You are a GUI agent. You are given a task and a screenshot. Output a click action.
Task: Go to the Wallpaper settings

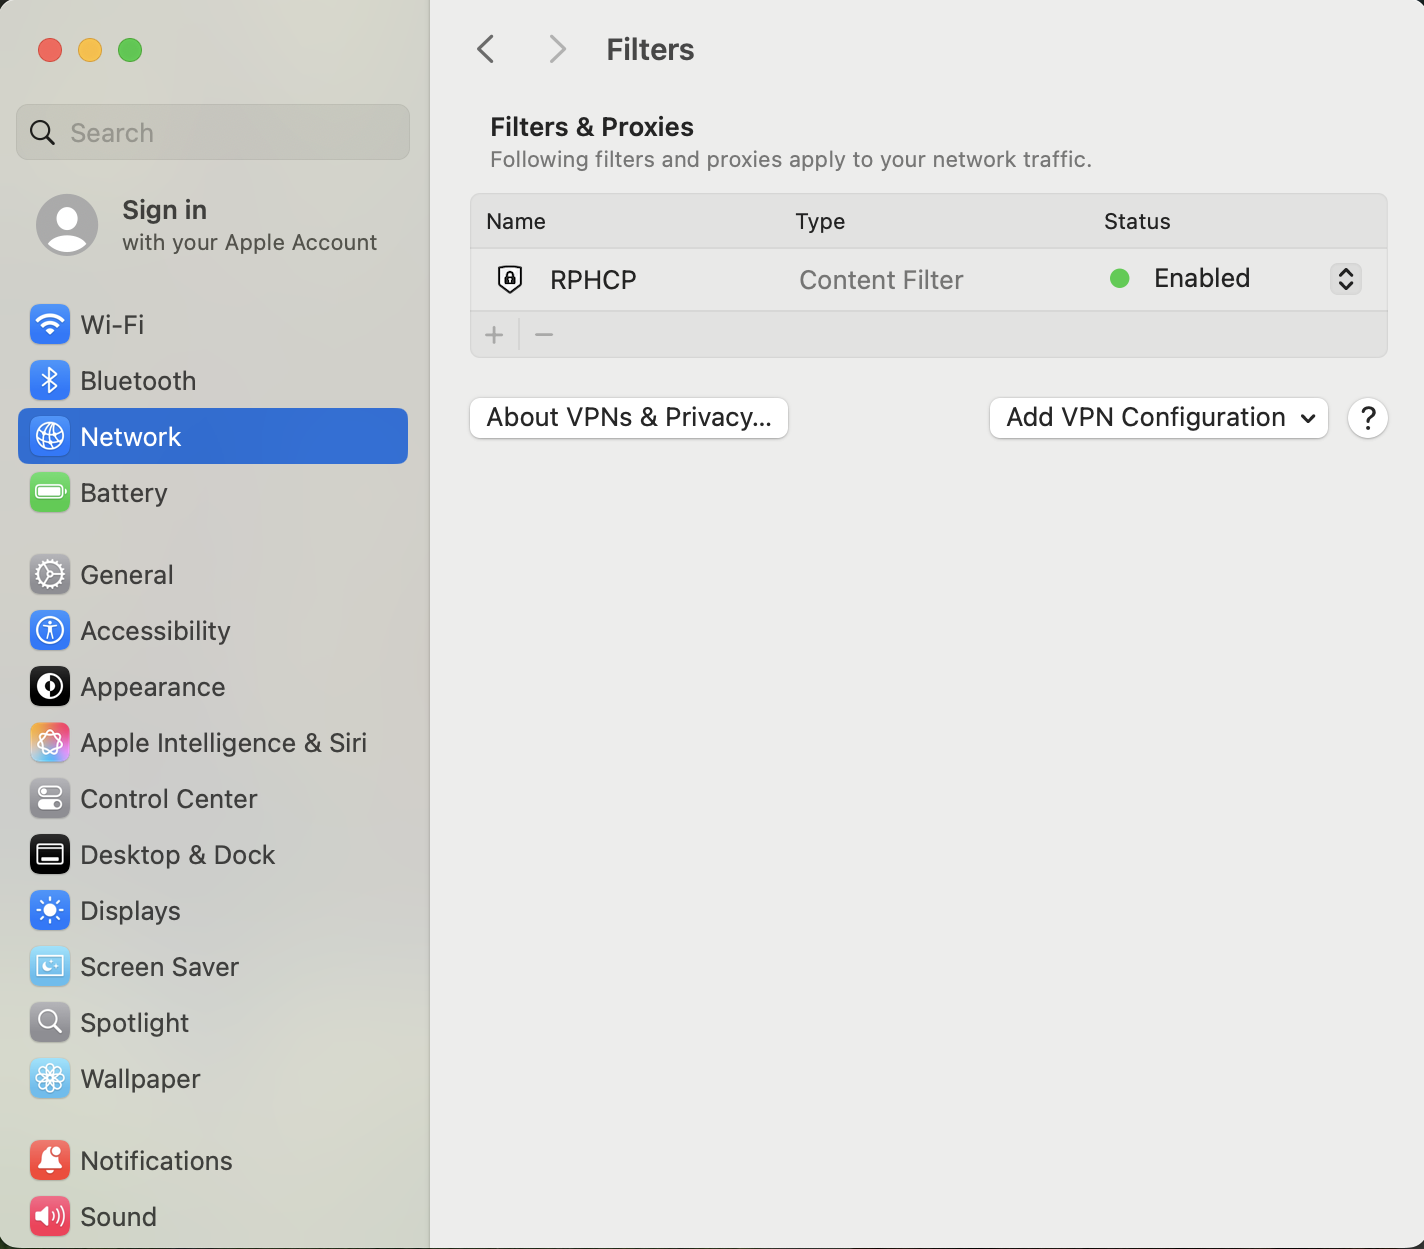(140, 1079)
